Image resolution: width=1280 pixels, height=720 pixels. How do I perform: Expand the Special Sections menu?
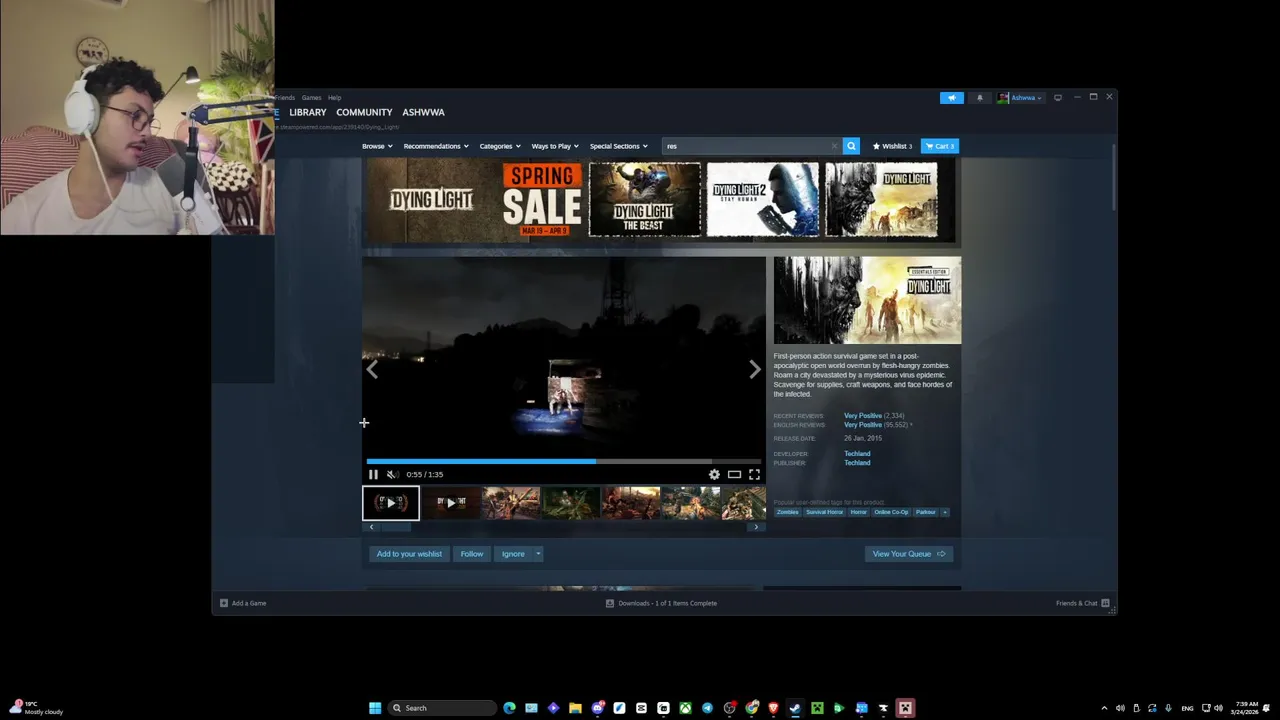(618, 146)
